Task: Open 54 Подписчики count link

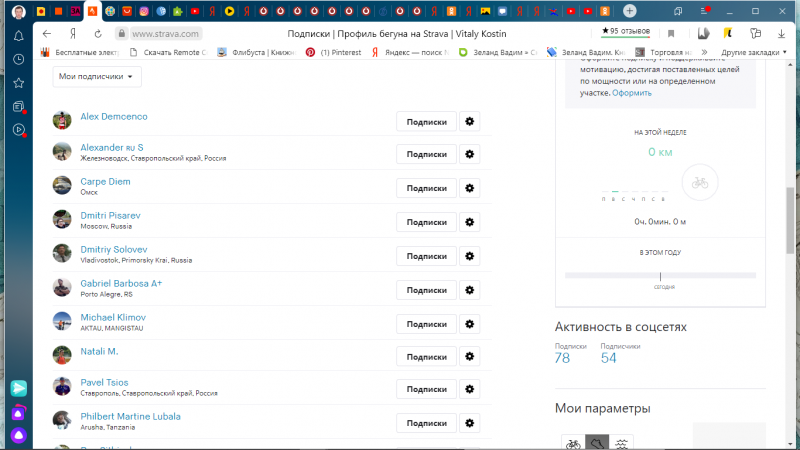Action: [x=608, y=358]
